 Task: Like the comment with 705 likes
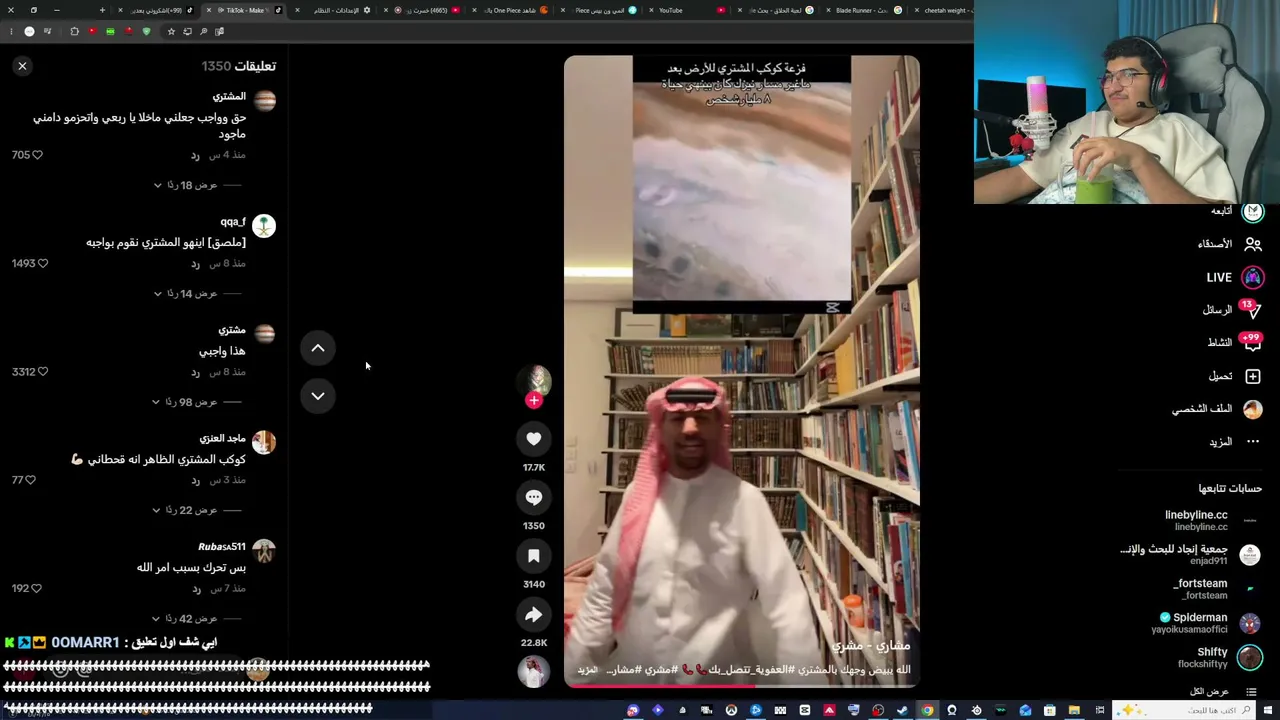tap(37, 155)
